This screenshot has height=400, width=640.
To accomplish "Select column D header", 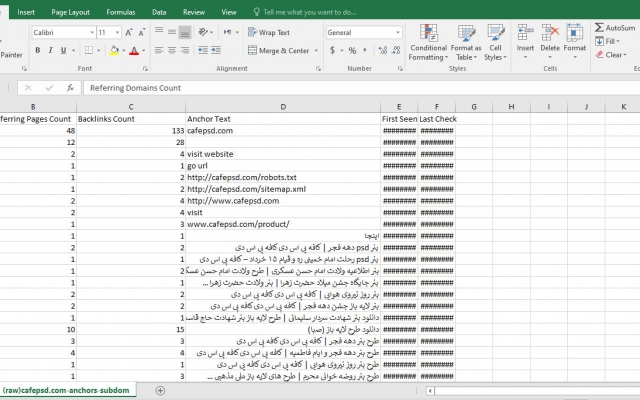I will tap(283, 107).
